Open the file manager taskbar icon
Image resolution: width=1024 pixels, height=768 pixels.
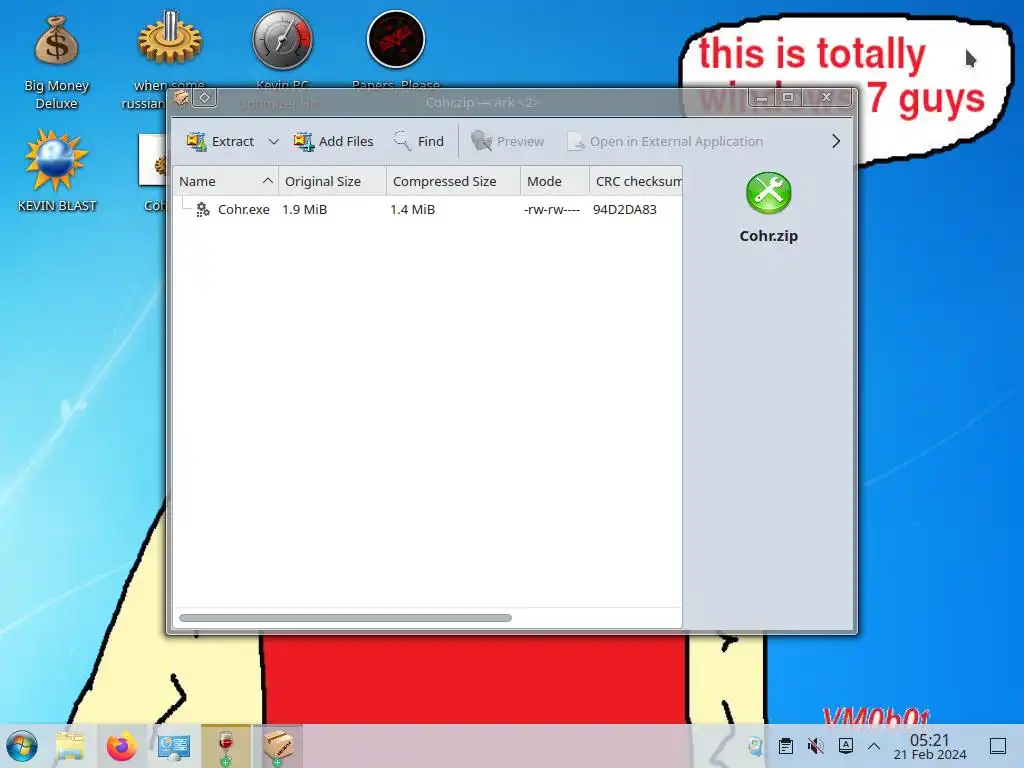pyautogui.click(x=70, y=746)
